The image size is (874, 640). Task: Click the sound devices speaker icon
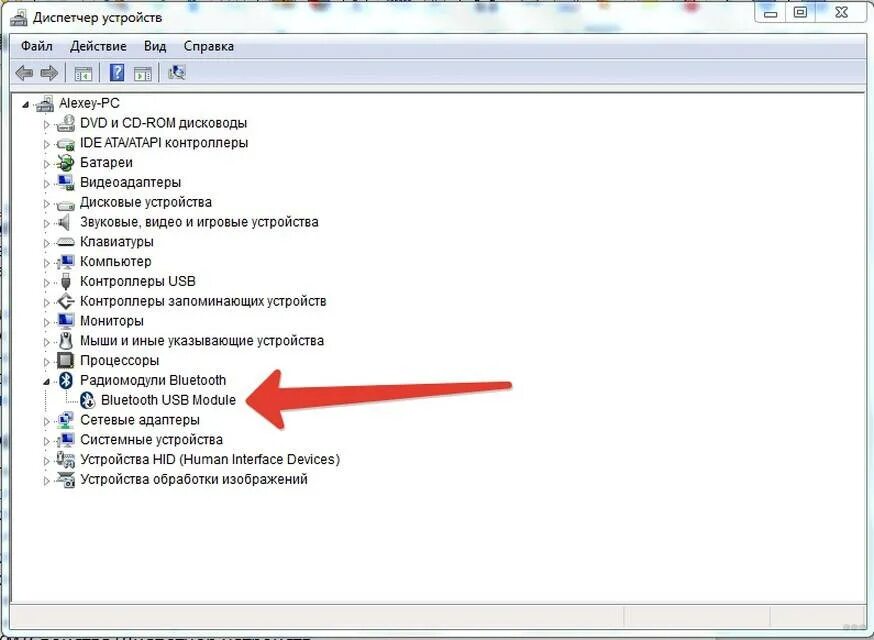[65, 222]
